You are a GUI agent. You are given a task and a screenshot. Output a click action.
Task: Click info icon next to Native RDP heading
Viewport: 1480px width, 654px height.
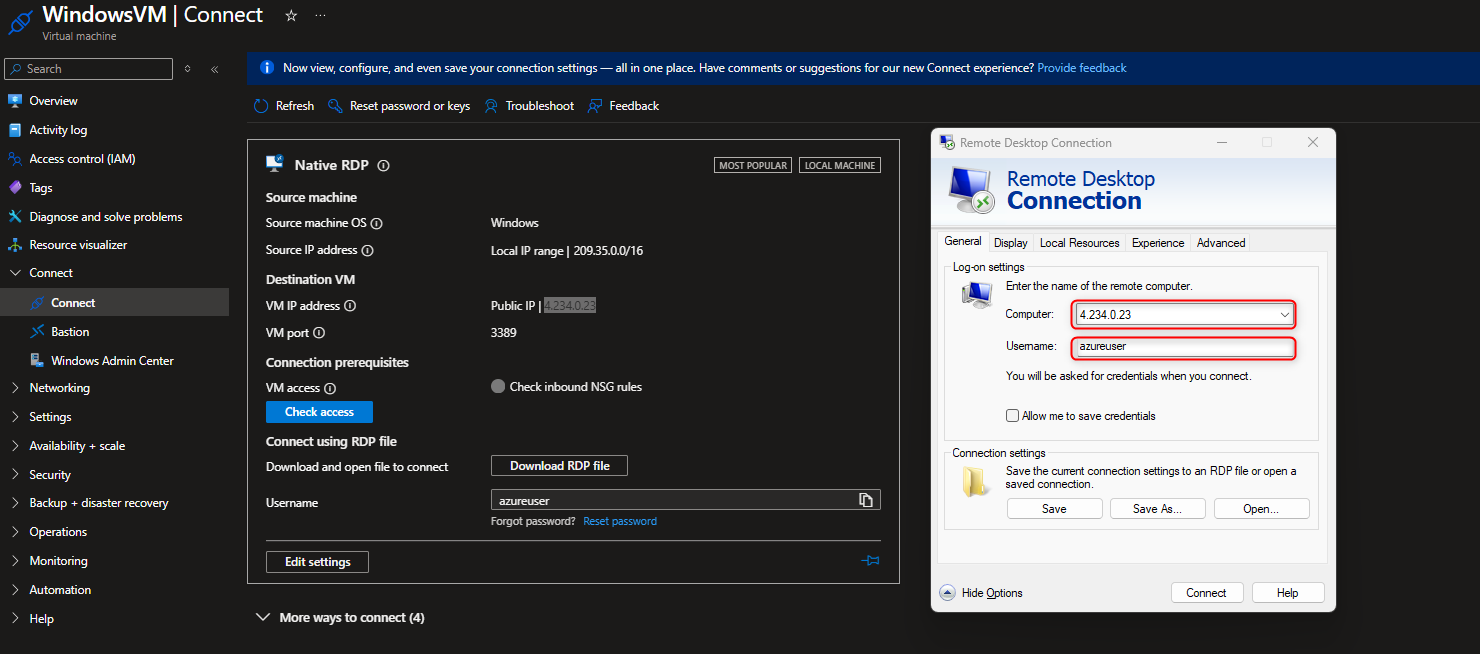coord(383,166)
